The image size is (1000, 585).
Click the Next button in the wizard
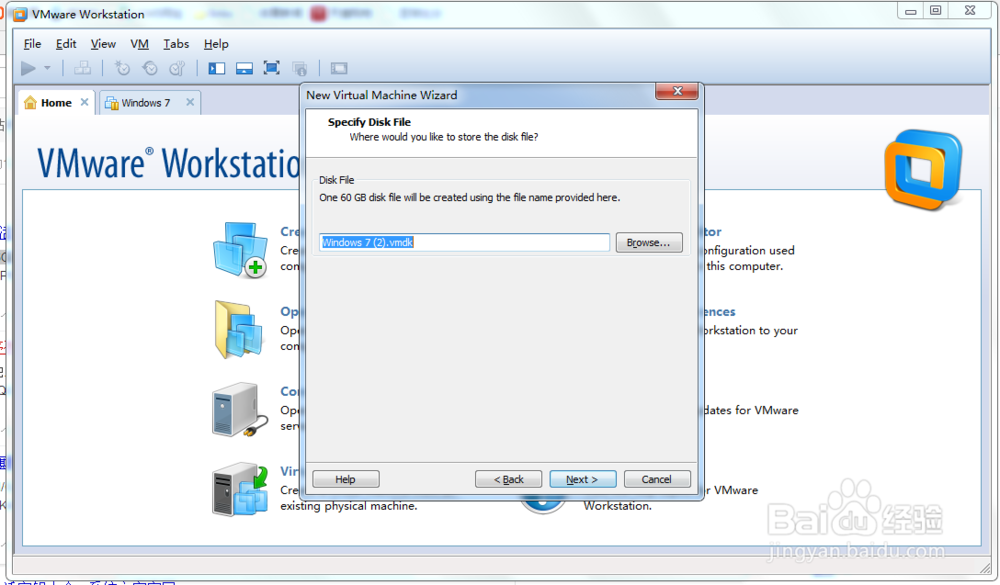583,479
